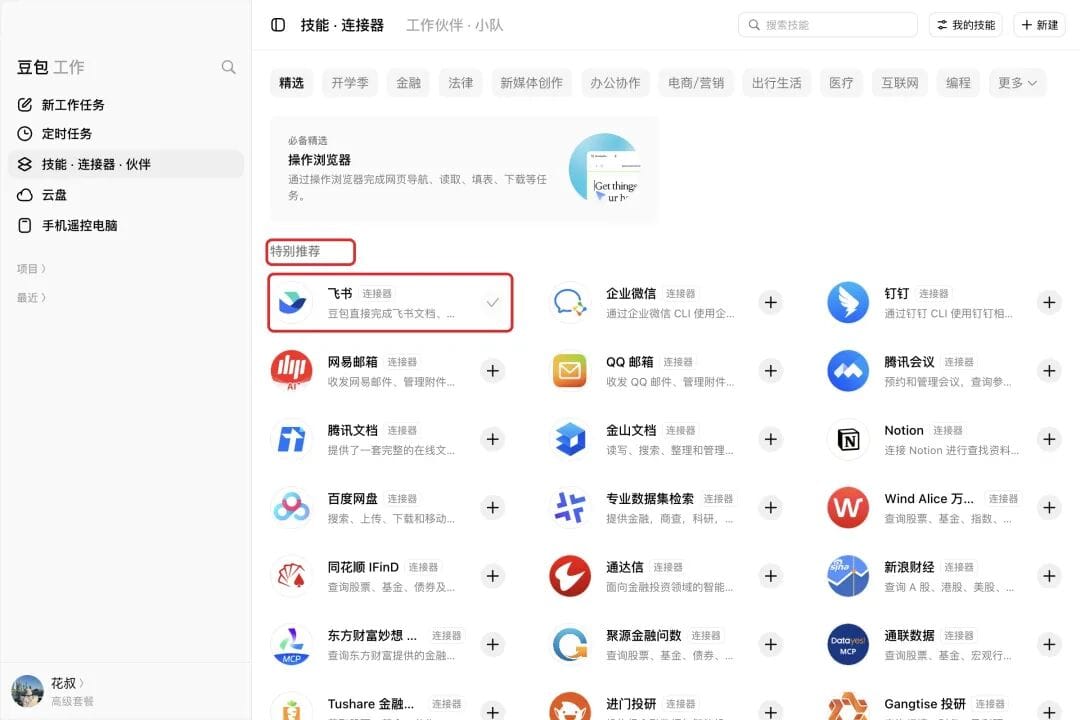1080x720 pixels.
Task: Switch to the 法律 tab
Action: pyautogui.click(x=461, y=83)
